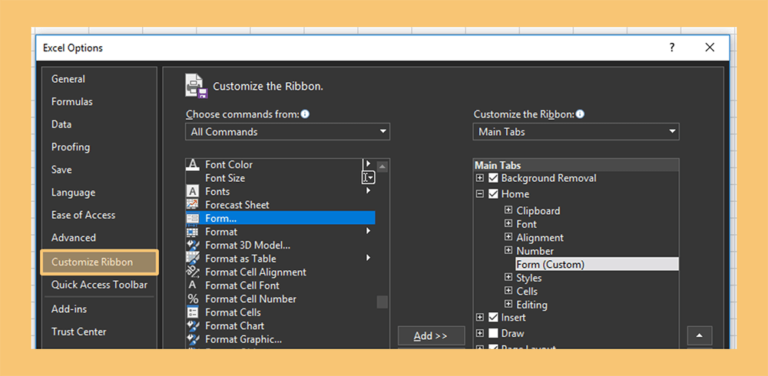Open Format as Table submenu arrow

coord(368,258)
